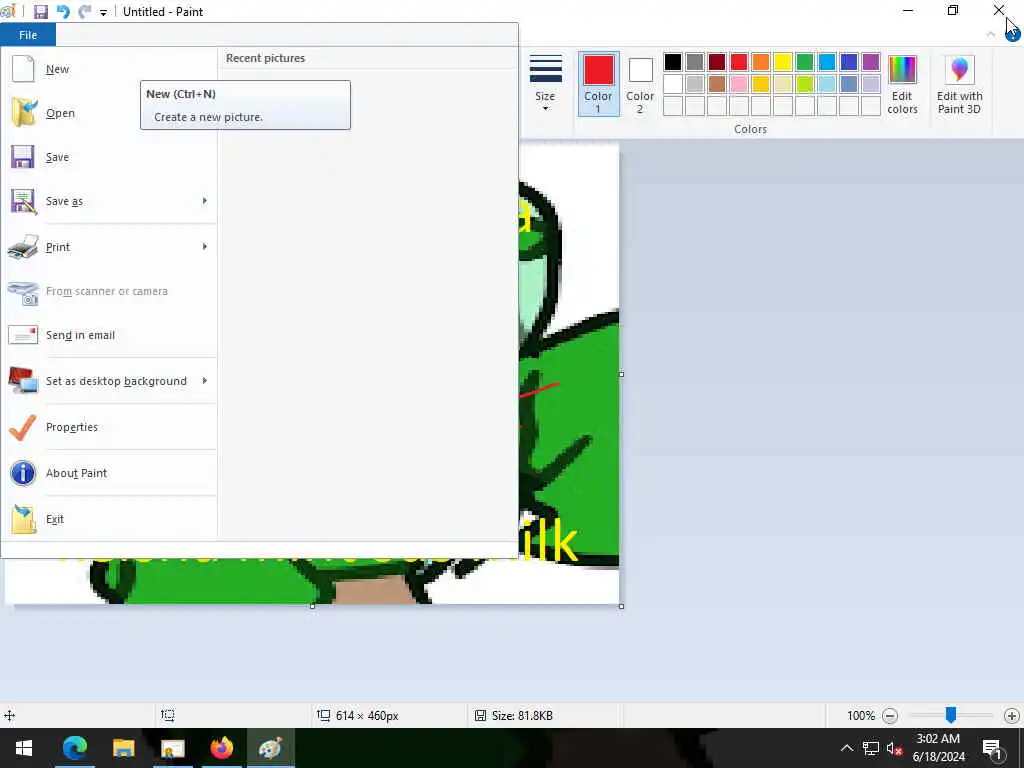This screenshot has width=1024, height=768.
Task: Click the Undo arrow in title bar
Action: [x=63, y=12]
